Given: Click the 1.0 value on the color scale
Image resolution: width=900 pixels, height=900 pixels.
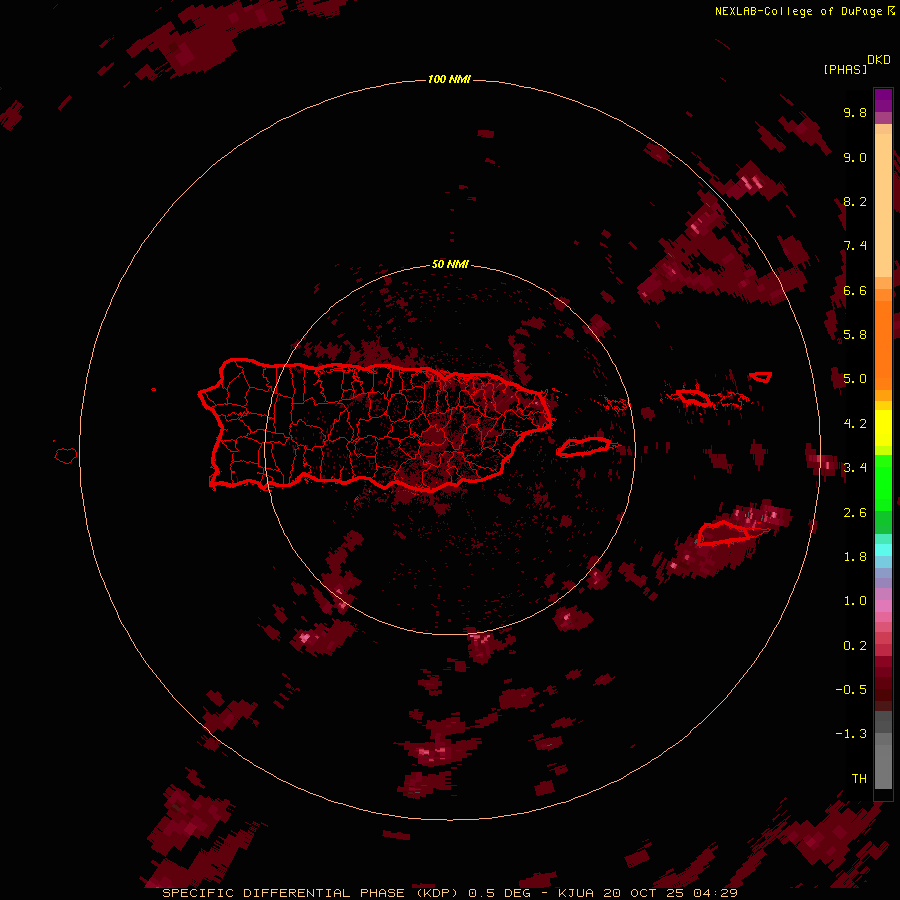Looking at the screenshot, I should pos(855,601).
